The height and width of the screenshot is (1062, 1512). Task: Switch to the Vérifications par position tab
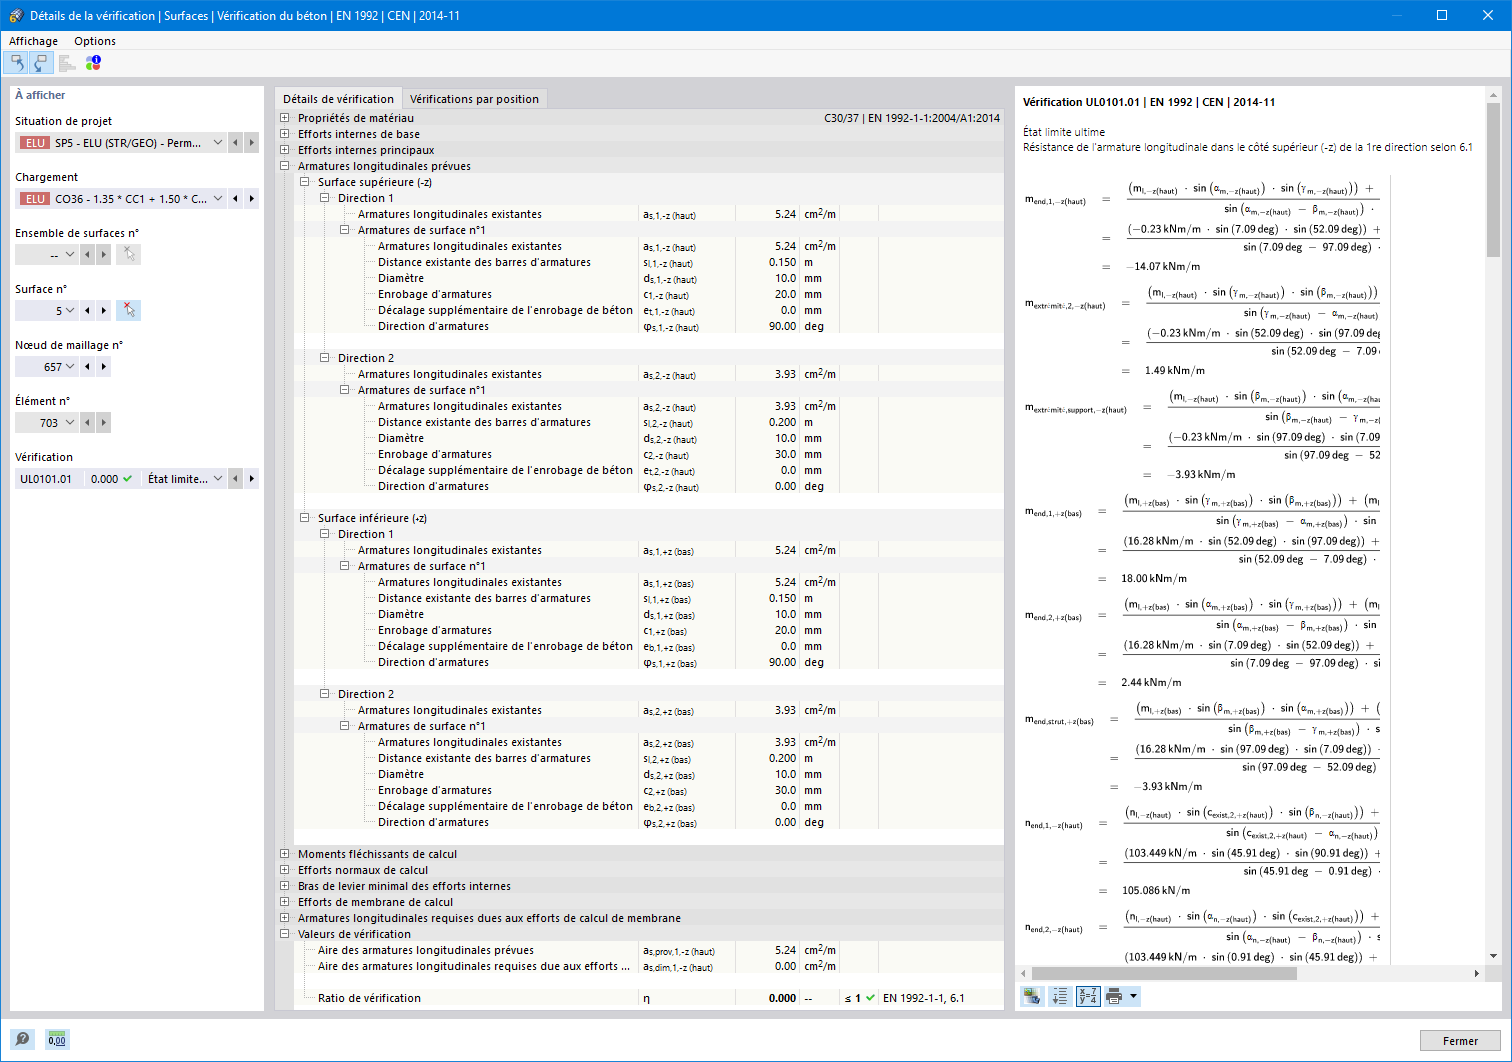coord(474,99)
